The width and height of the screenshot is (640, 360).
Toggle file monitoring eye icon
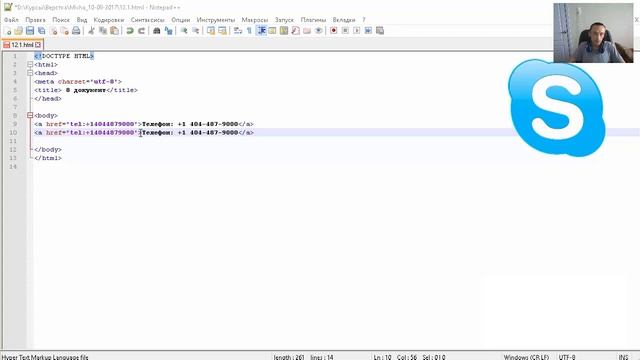(x=318, y=31)
